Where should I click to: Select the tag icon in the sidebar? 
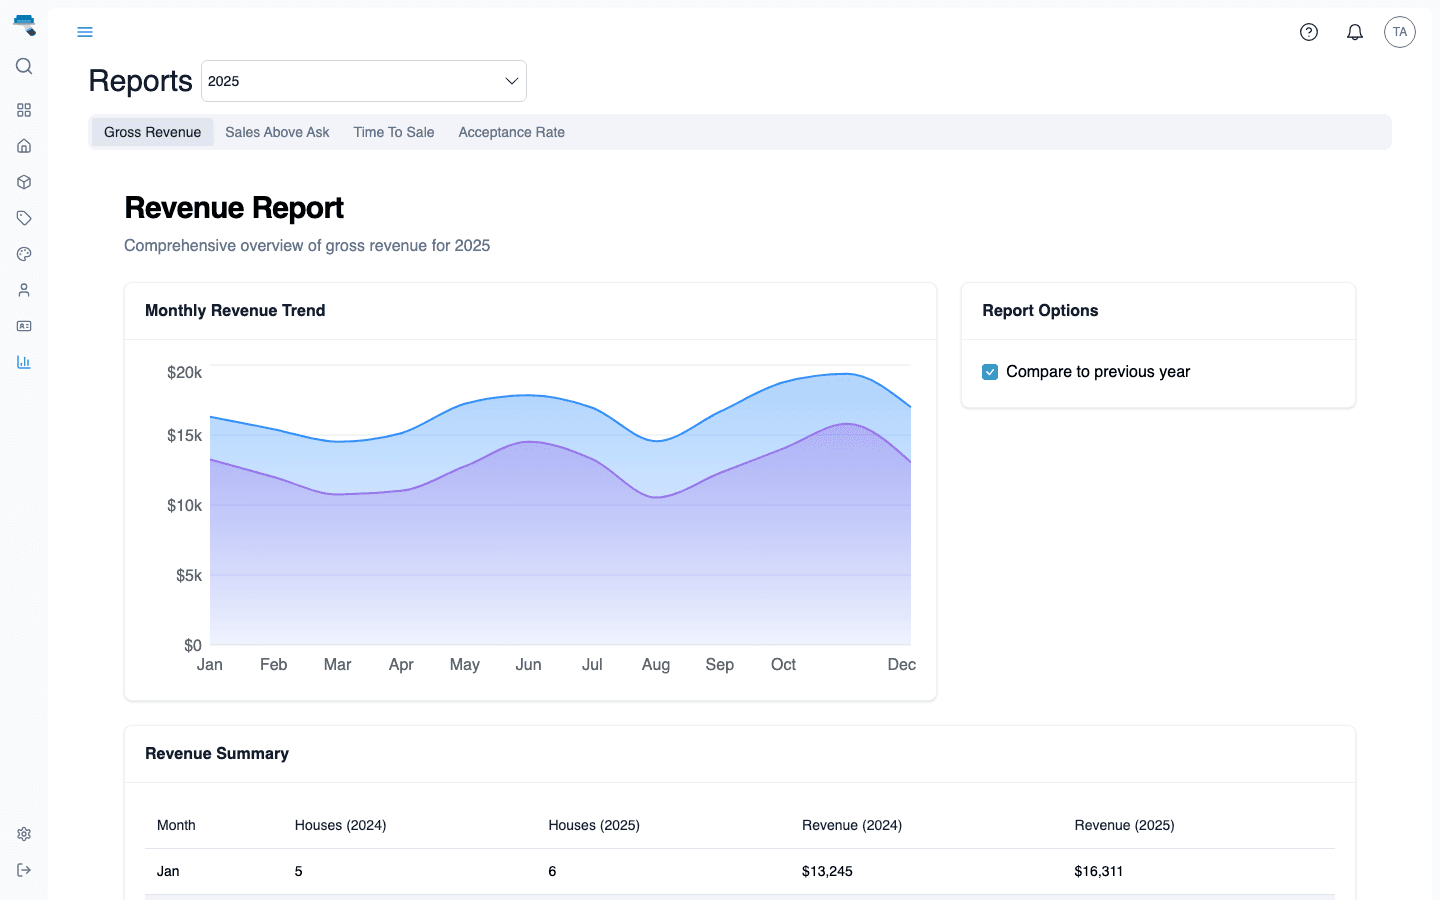23,217
